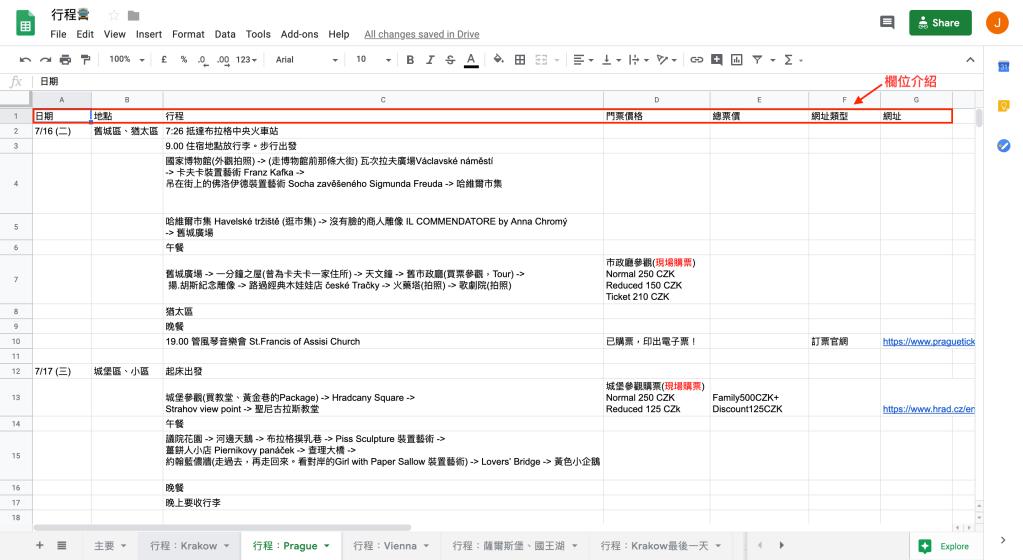Image resolution: width=1023 pixels, height=560 pixels.
Task: Select the paint format tool
Action: point(84,60)
